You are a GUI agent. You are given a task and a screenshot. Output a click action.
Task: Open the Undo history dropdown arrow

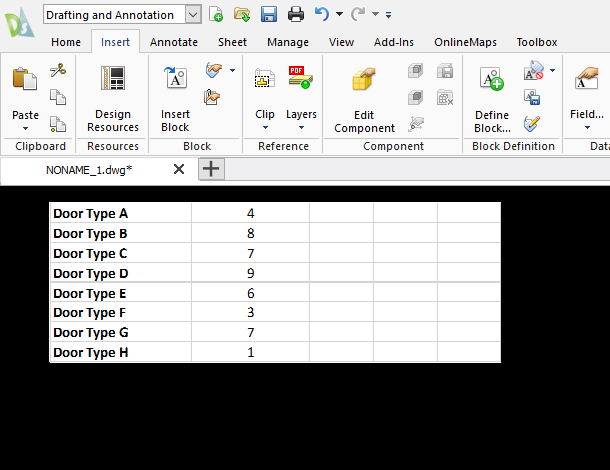339,14
